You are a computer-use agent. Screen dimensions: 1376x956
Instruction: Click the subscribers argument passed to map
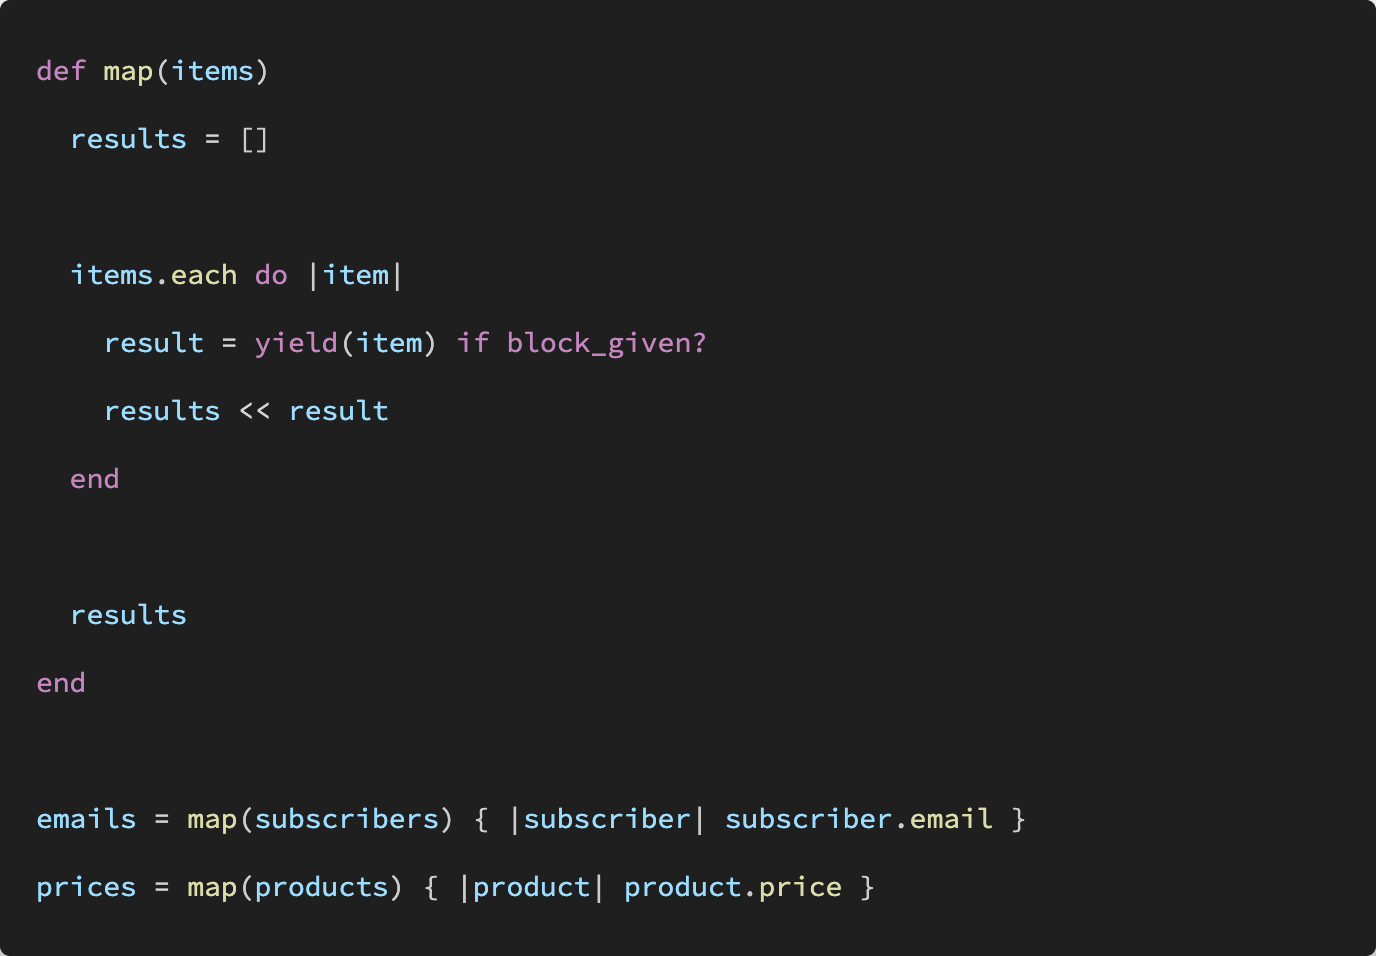coord(347,819)
